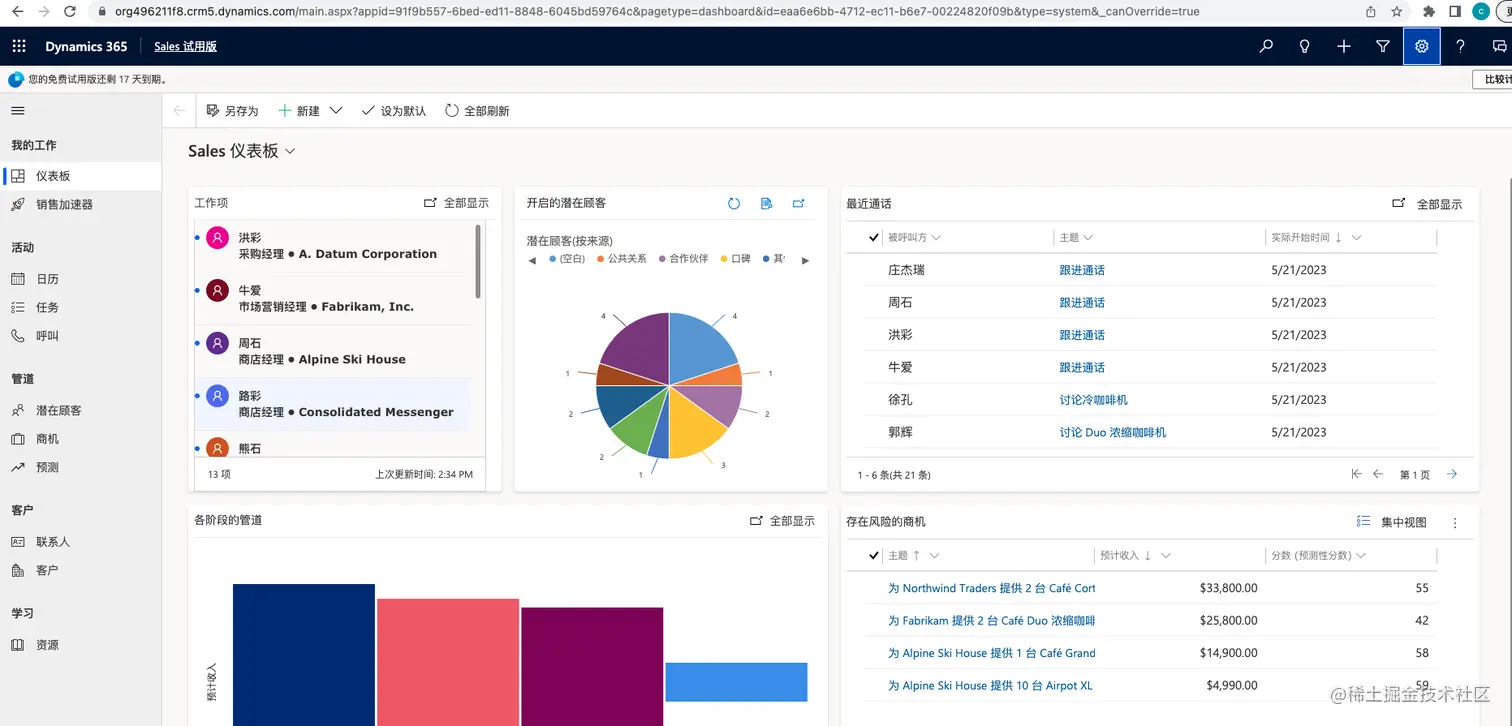This screenshot has height=726, width=1512.
Task: Click the question mark help icon
Action: [x=1461, y=46]
